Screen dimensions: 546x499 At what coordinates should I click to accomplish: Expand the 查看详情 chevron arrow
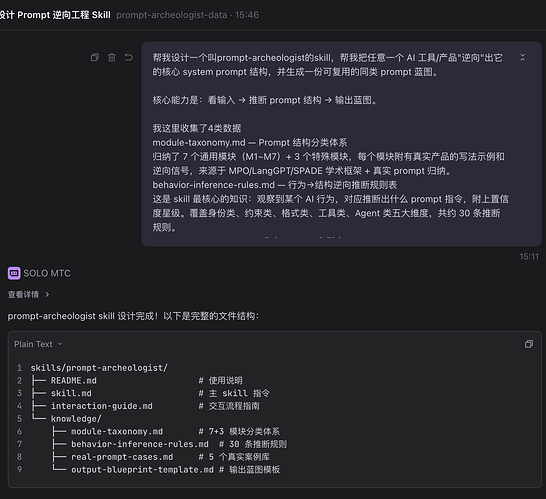[x=47, y=295]
